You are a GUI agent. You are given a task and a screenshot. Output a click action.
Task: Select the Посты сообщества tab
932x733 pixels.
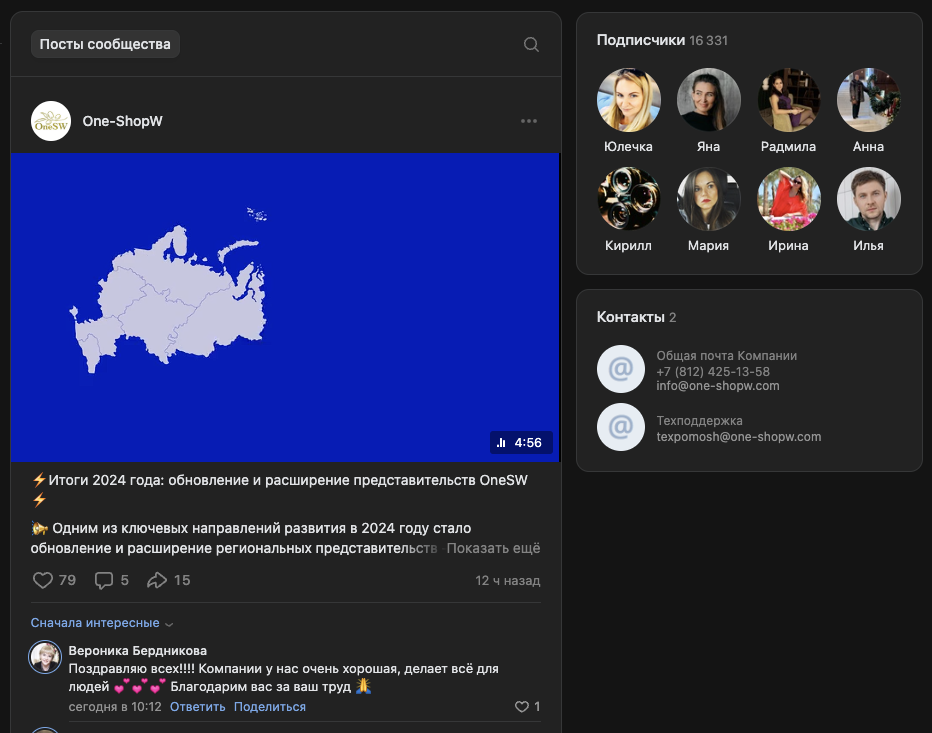(x=105, y=44)
